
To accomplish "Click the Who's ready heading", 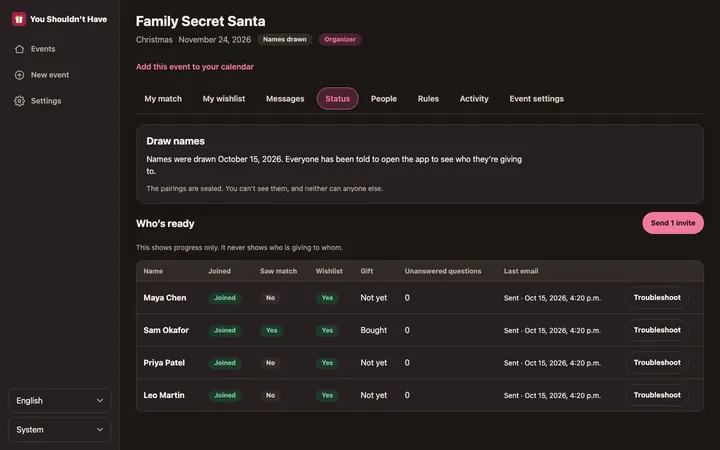I will 165,224.
